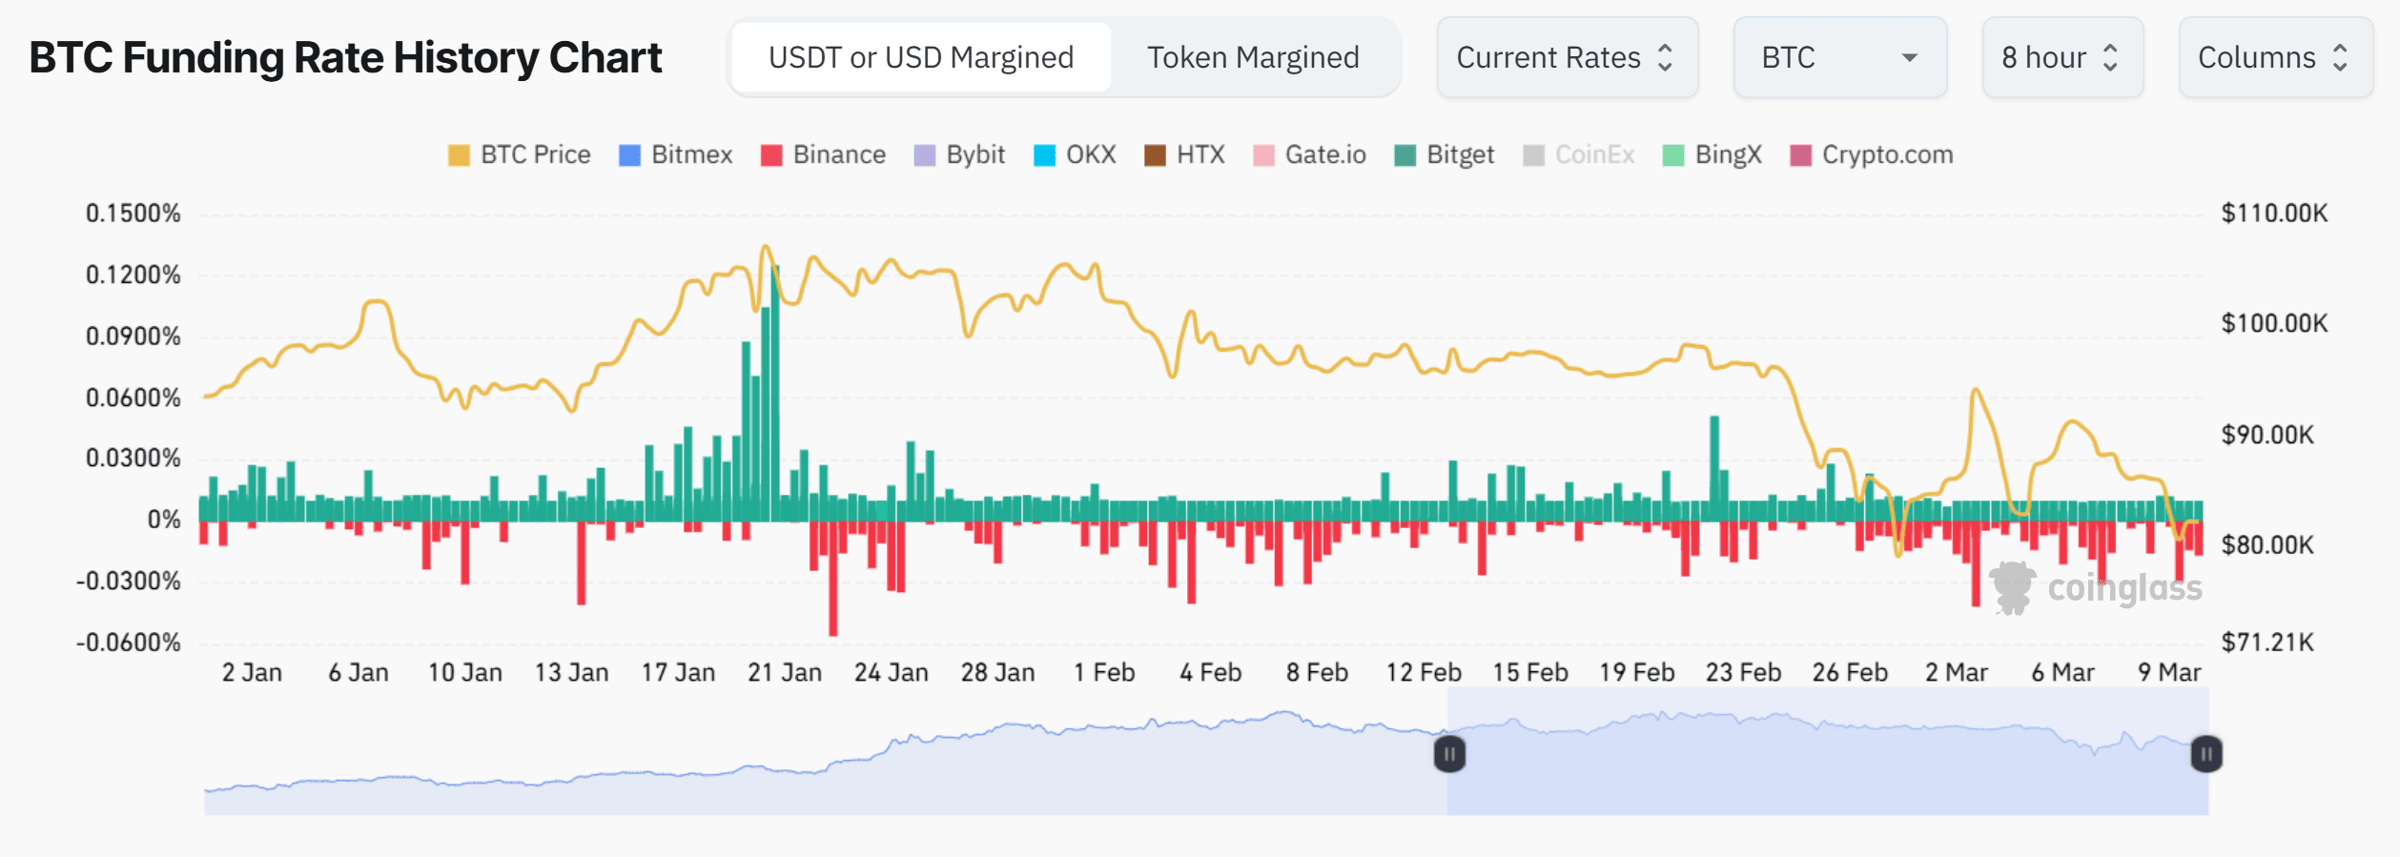Click the 2 Jan x-axis label
This screenshot has height=857, width=2400.
tap(251, 673)
